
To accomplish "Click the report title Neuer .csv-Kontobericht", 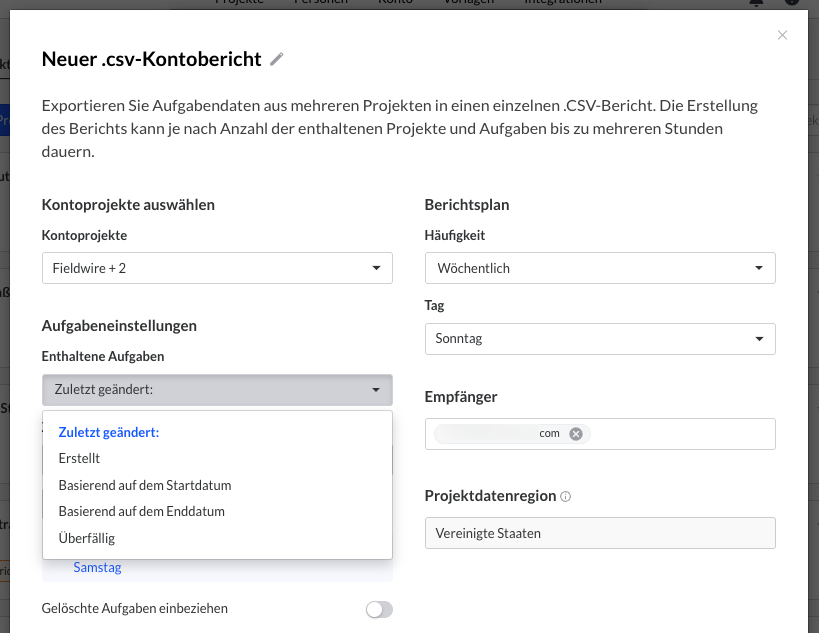I will pos(152,59).
